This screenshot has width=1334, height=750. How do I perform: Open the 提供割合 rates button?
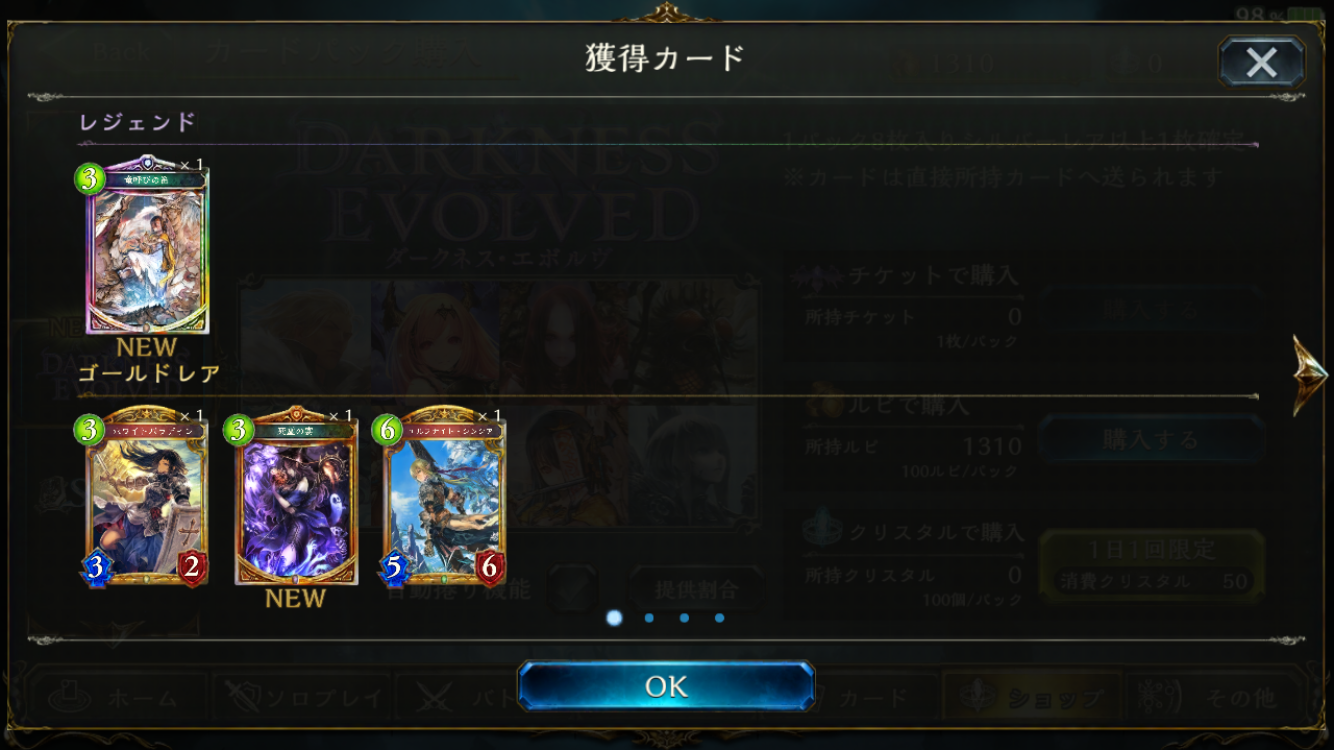pyautogui.click(x=697, y=589)
